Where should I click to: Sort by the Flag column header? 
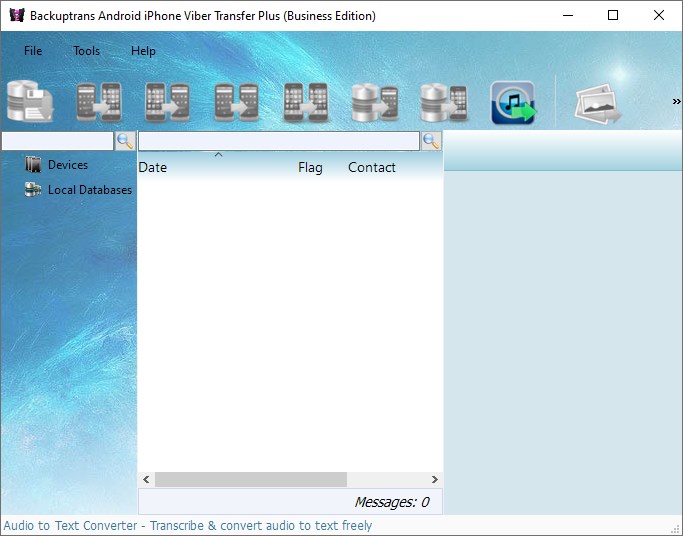tap(311, 168)
